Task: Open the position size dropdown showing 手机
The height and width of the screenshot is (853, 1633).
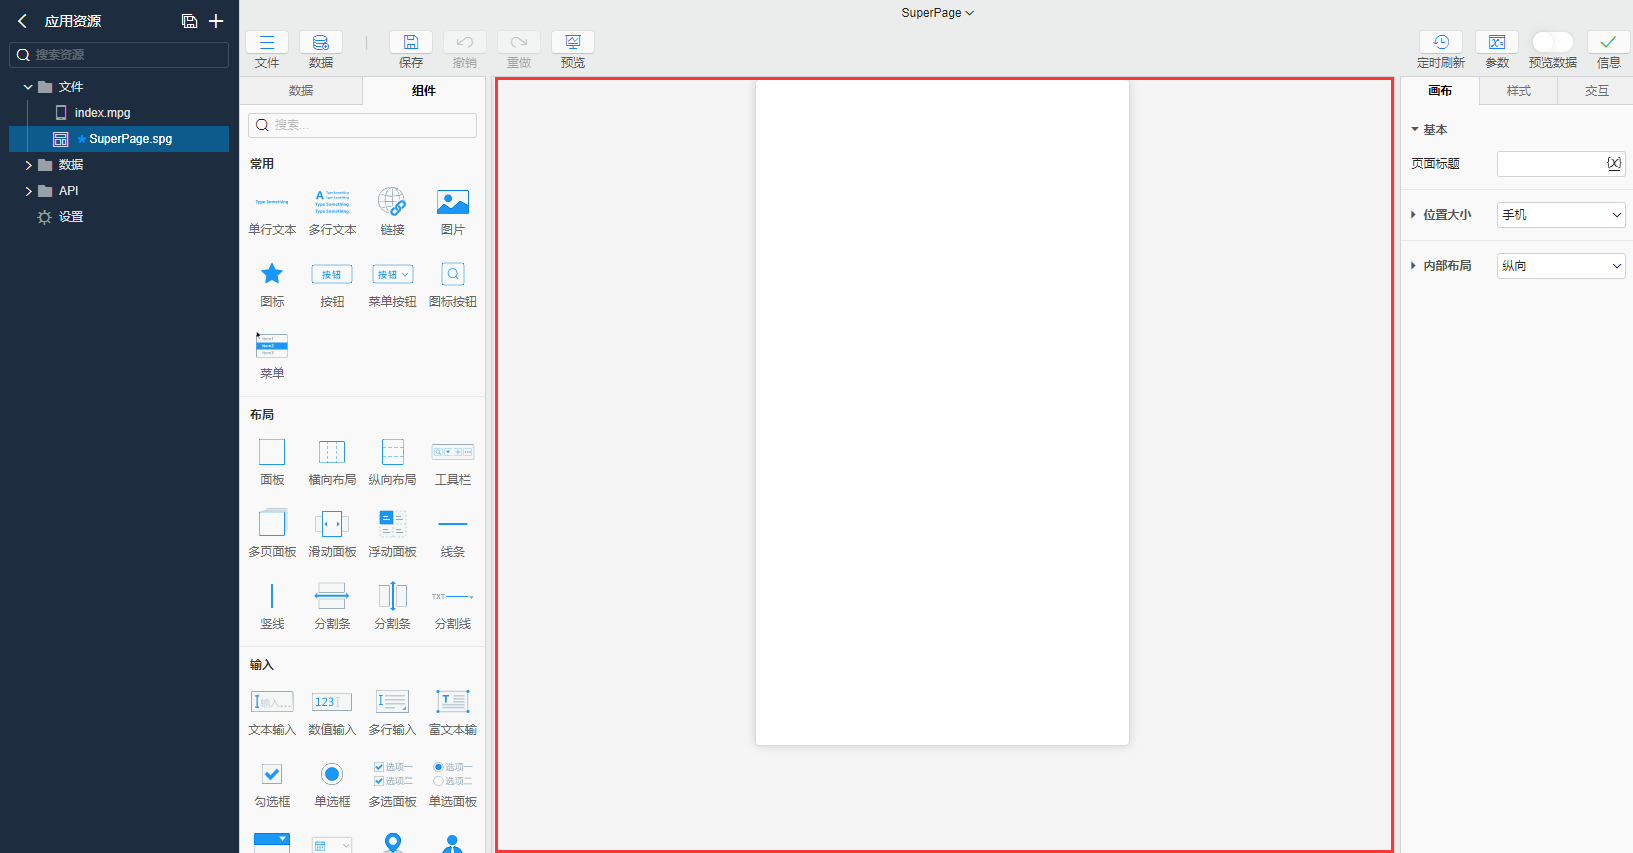Action: 1560,215
